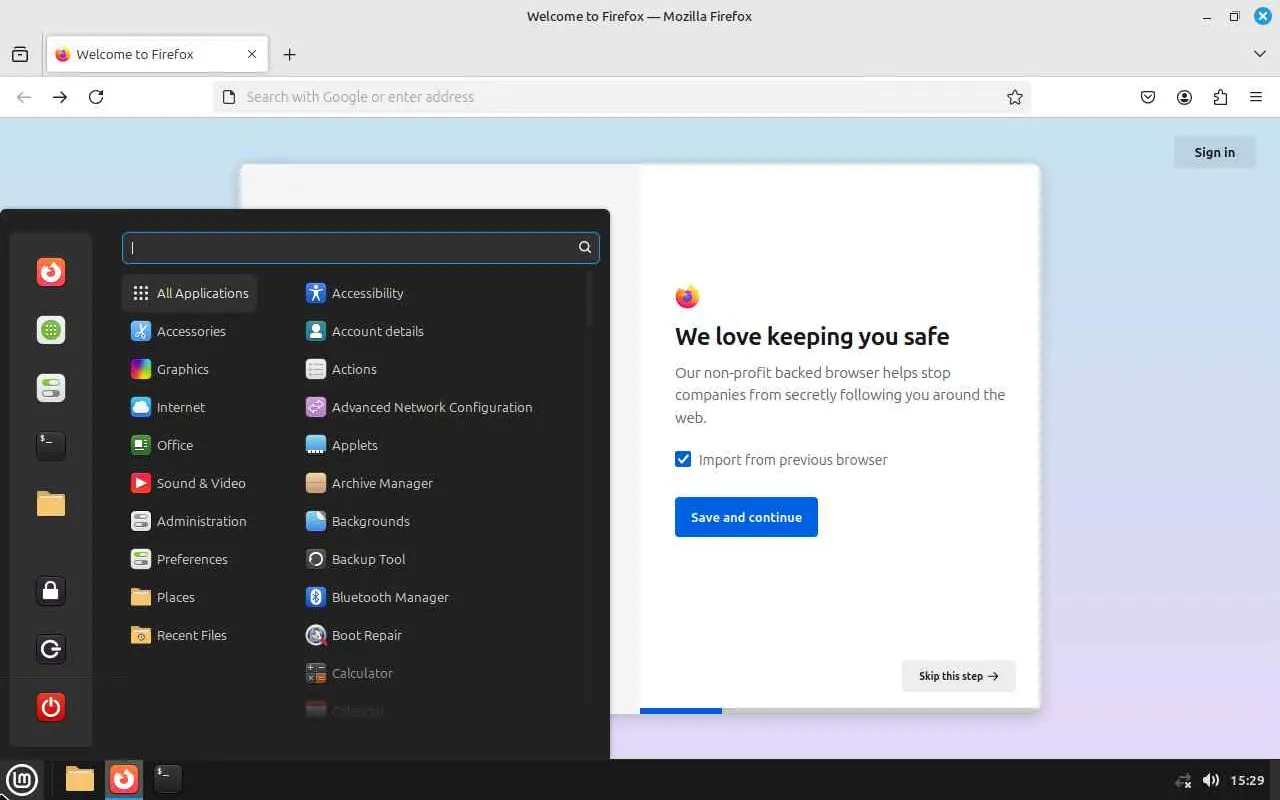The width and height of the screenshot is (1280, 800).
Task: Click the Save and continue button
Action: click(x=746, y=517)
